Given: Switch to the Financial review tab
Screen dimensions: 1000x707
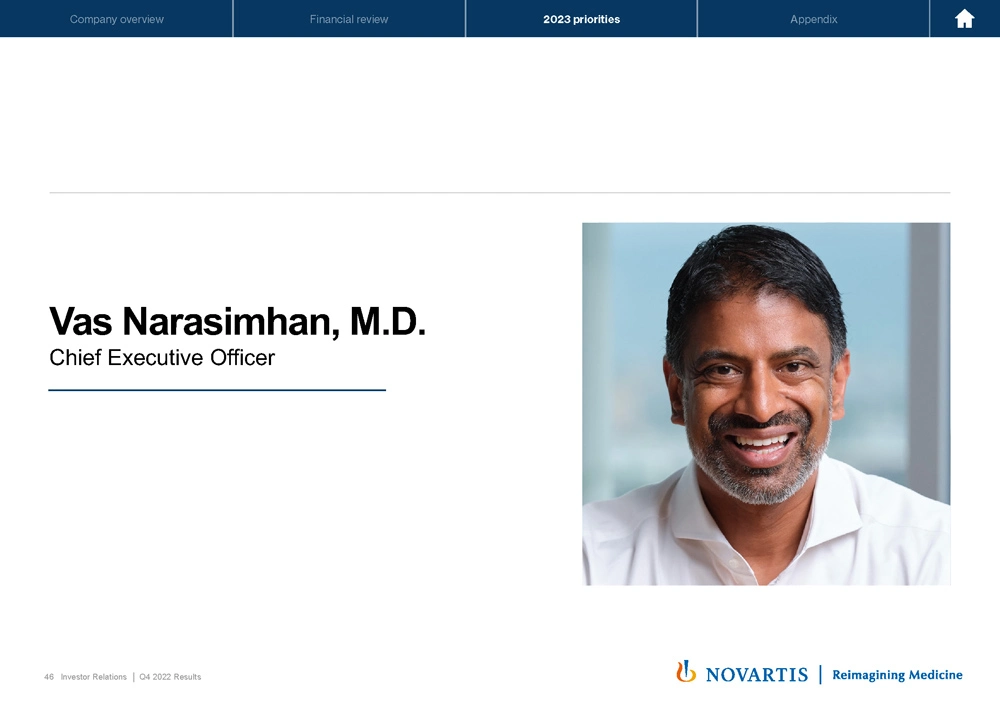Looking at the screenshot, I should coord(349,19).
